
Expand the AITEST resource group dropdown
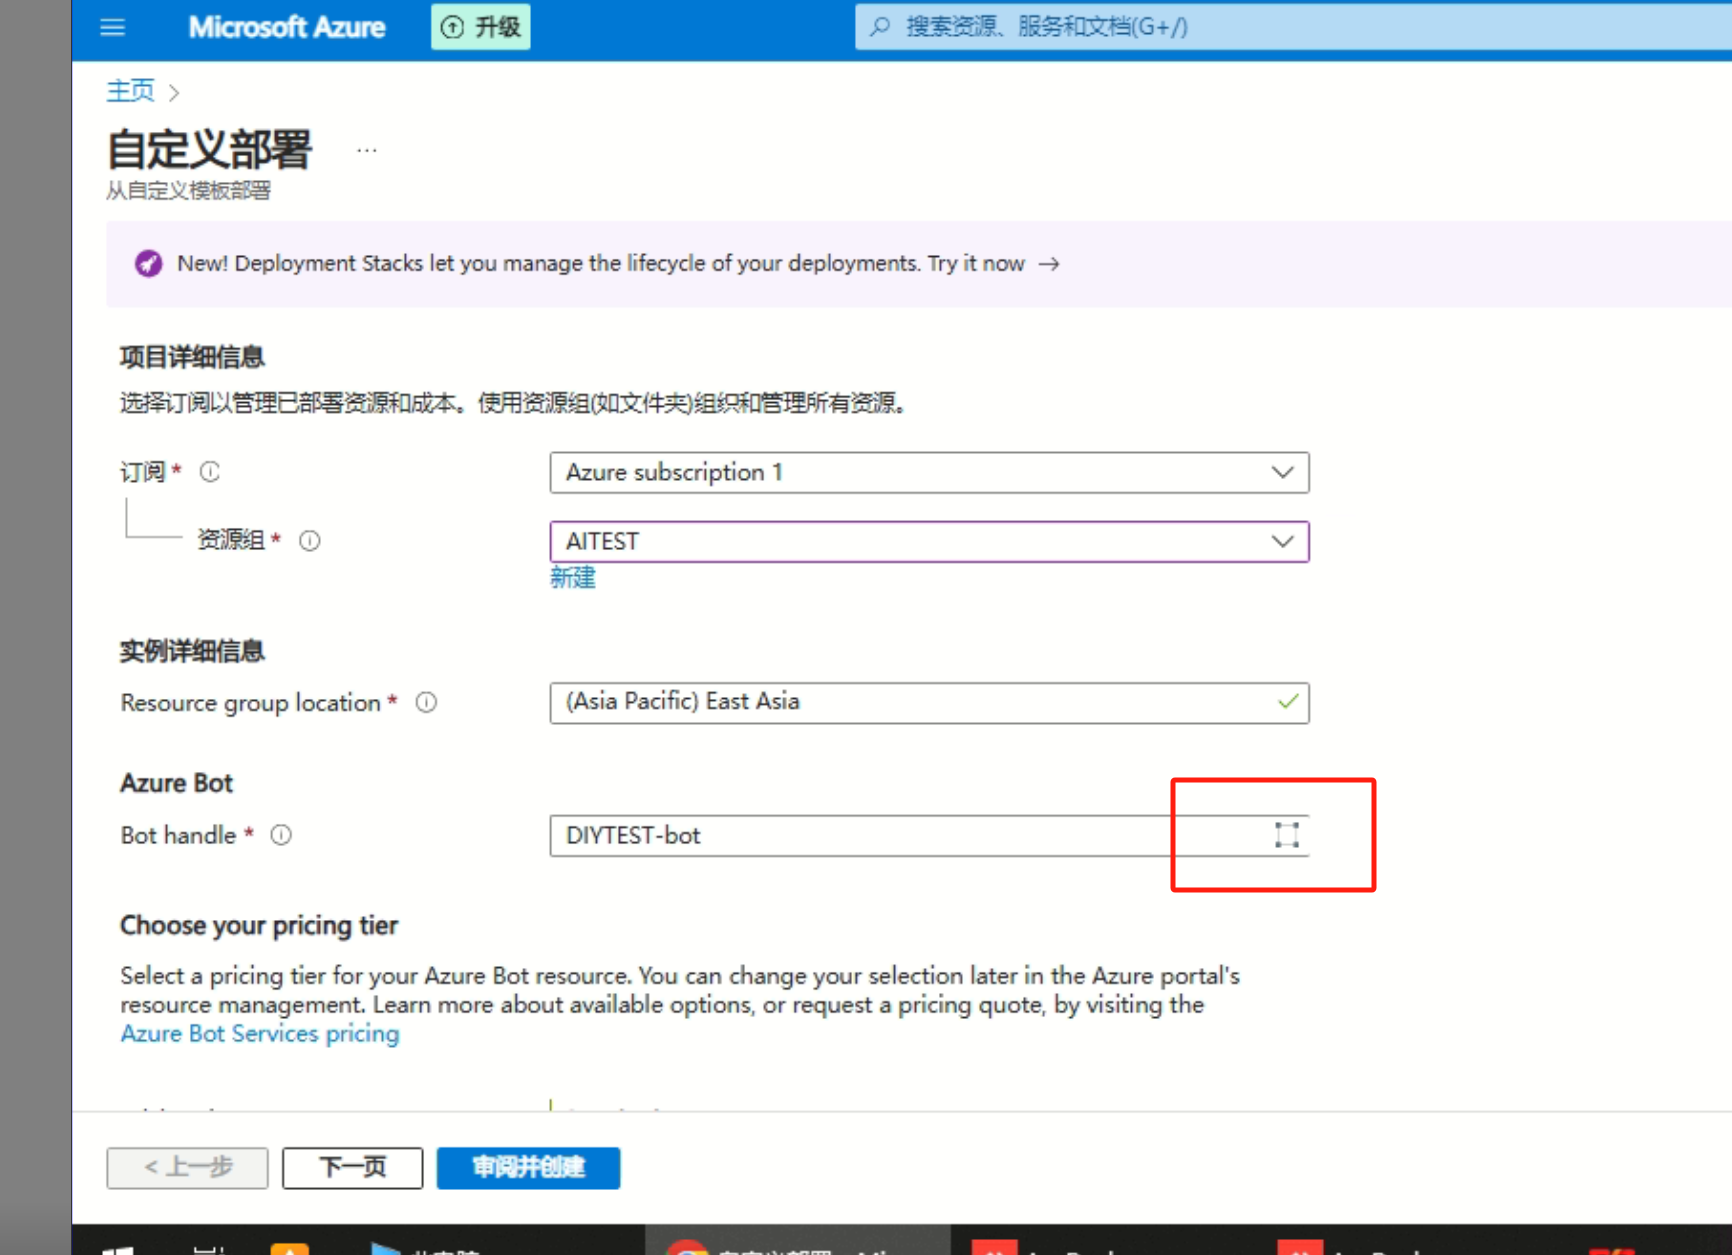(929, 542)
